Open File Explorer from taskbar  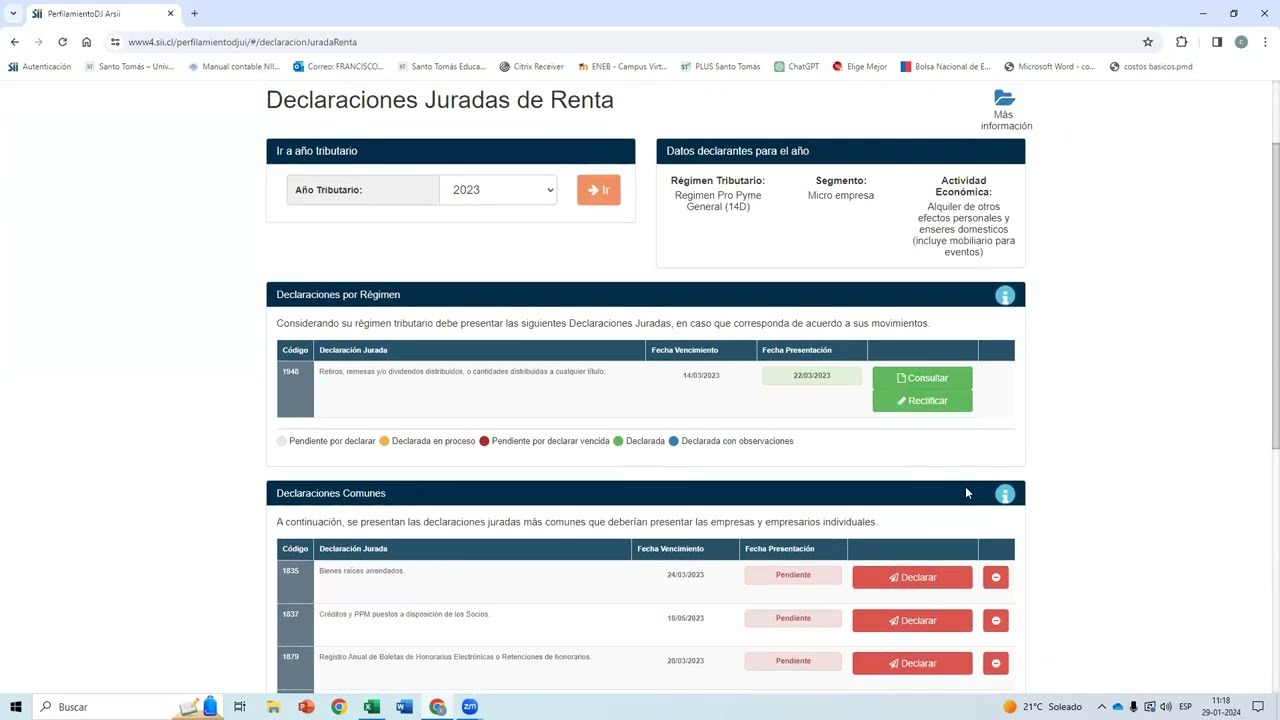click(273, 707)
